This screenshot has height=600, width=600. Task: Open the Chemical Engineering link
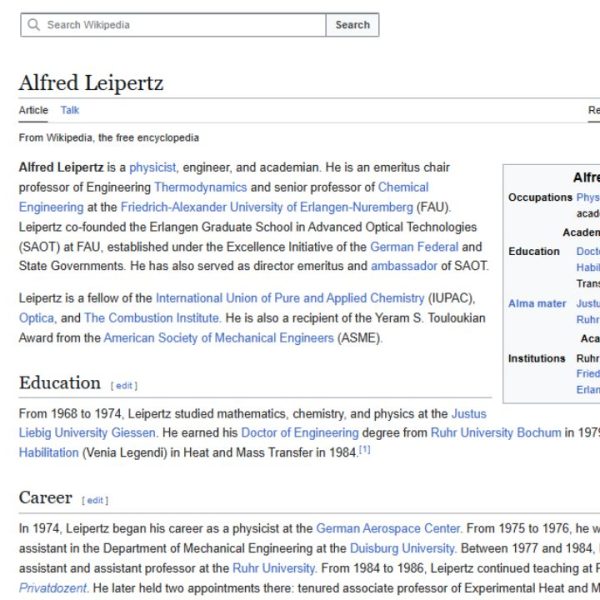click(403, 188)
